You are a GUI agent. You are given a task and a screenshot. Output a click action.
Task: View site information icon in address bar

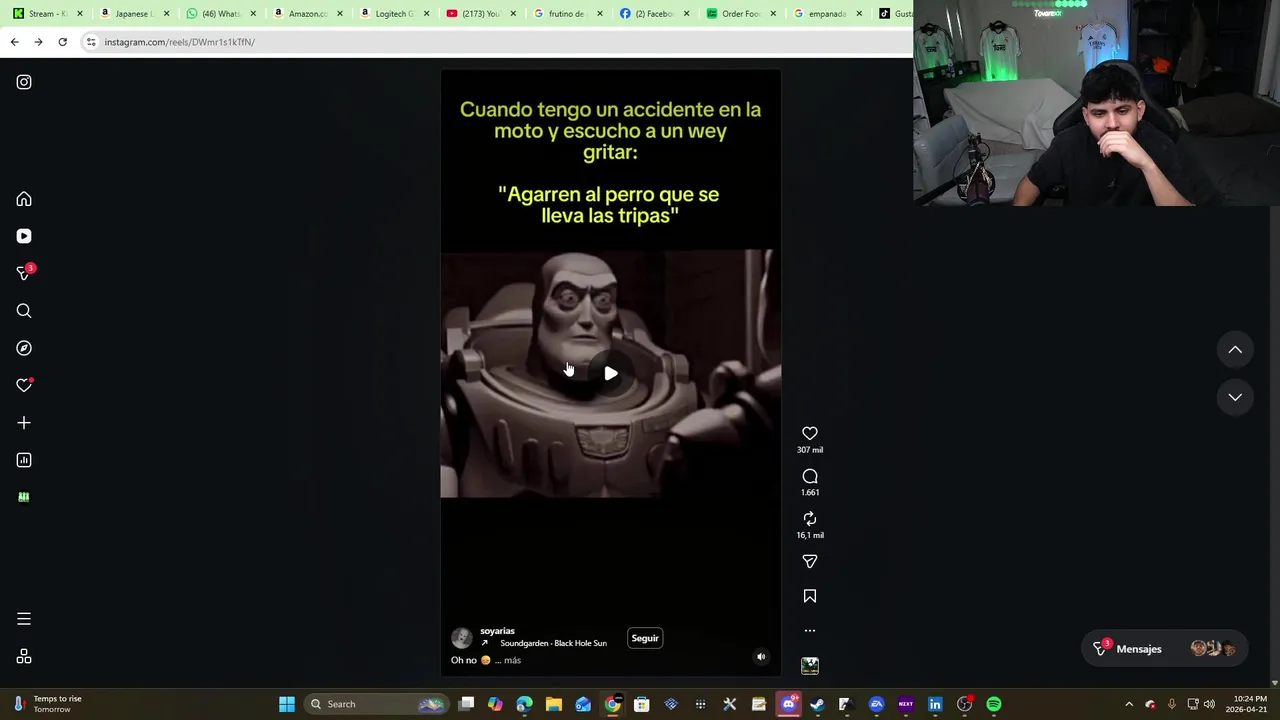pyautogui.click(x=91, y=42)
